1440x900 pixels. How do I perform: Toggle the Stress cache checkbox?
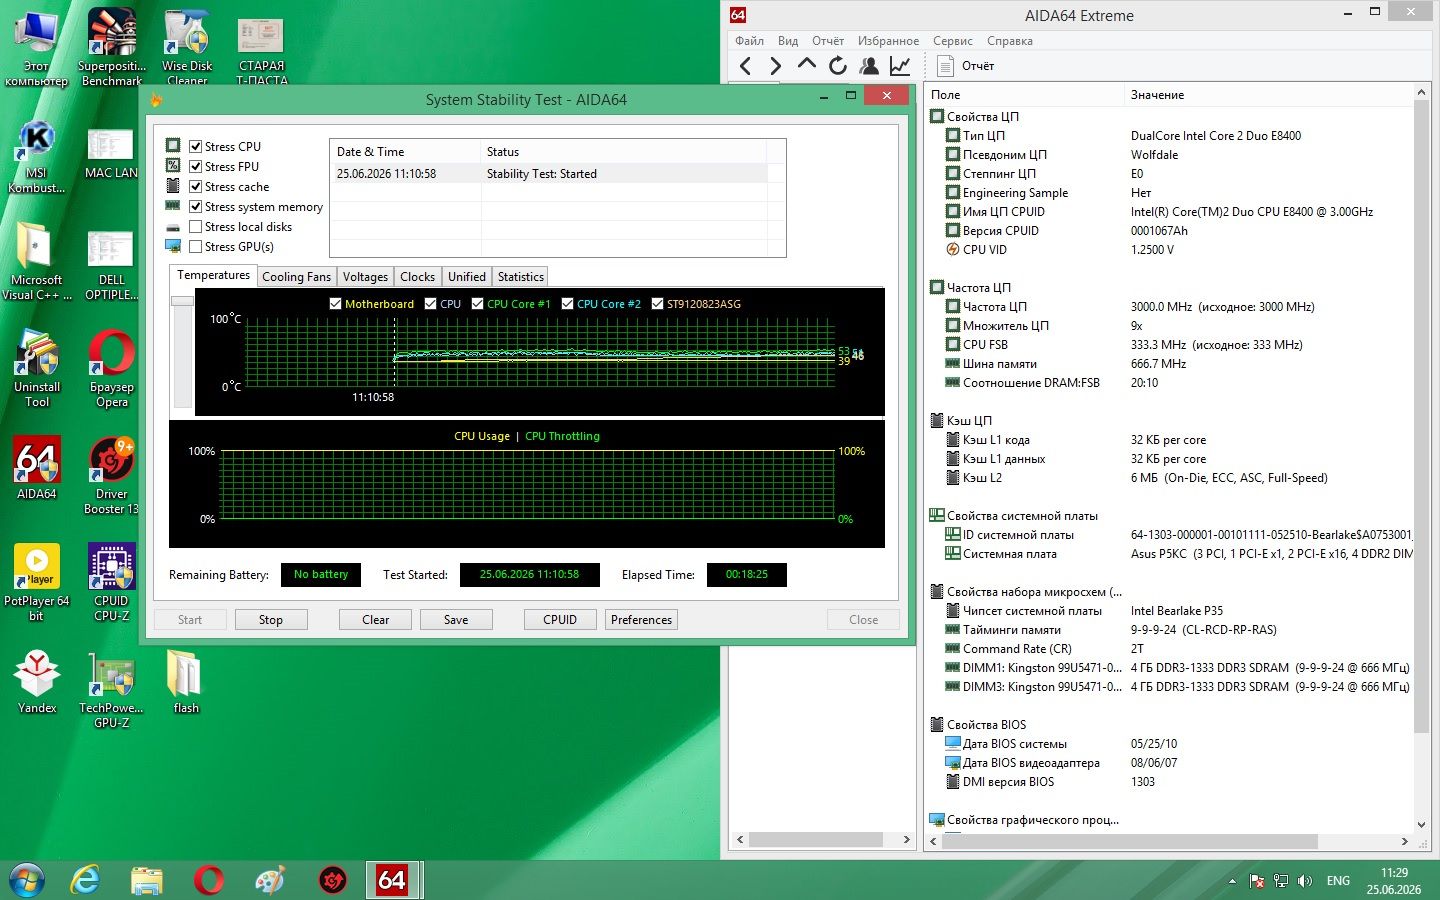[x=196, y=186]
